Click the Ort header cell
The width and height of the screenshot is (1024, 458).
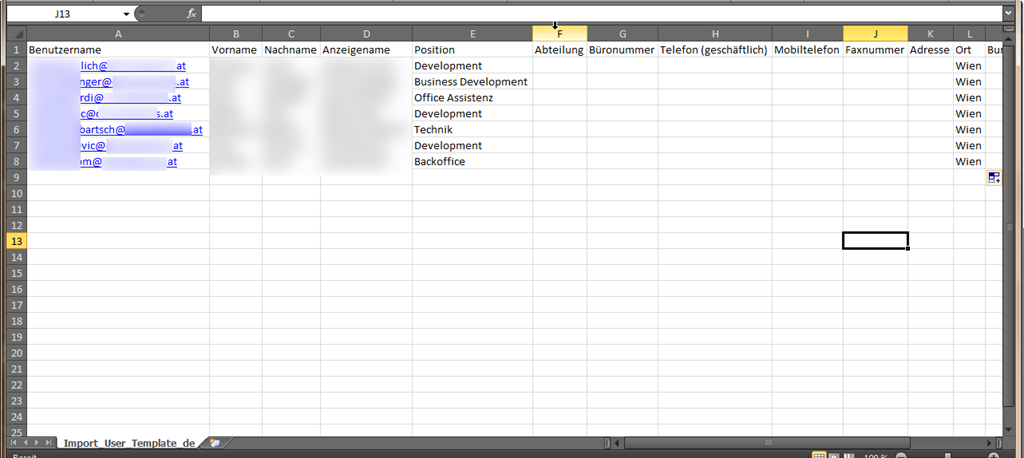coord(970,50)
